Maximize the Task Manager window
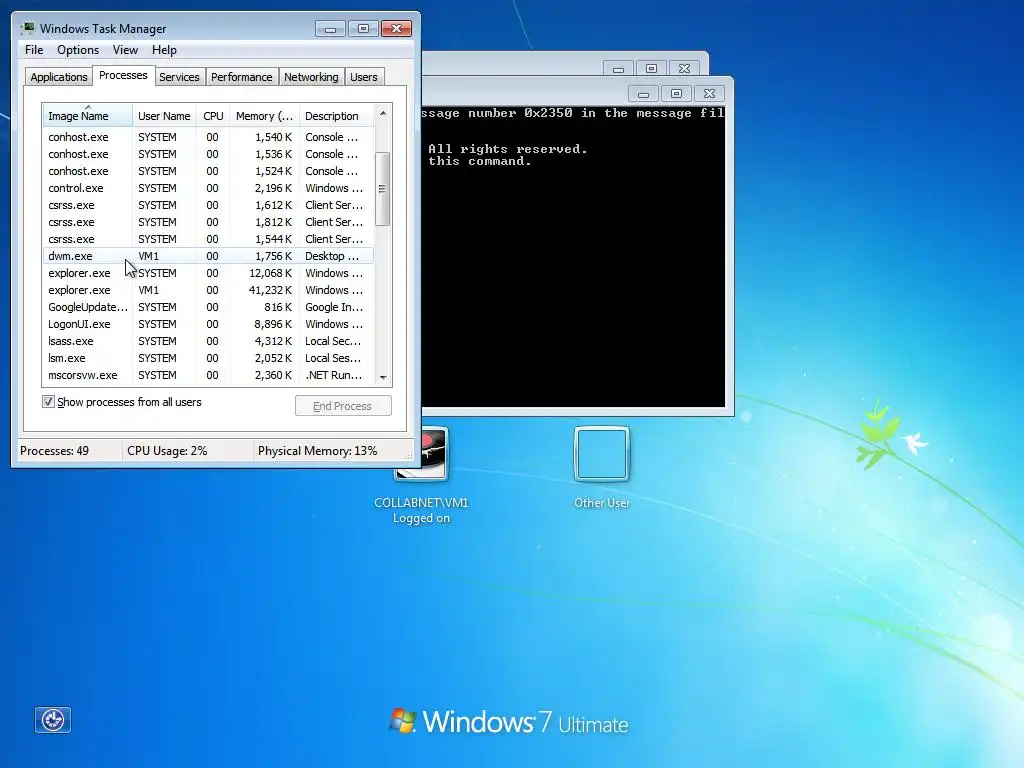 [x=363, y=29]
